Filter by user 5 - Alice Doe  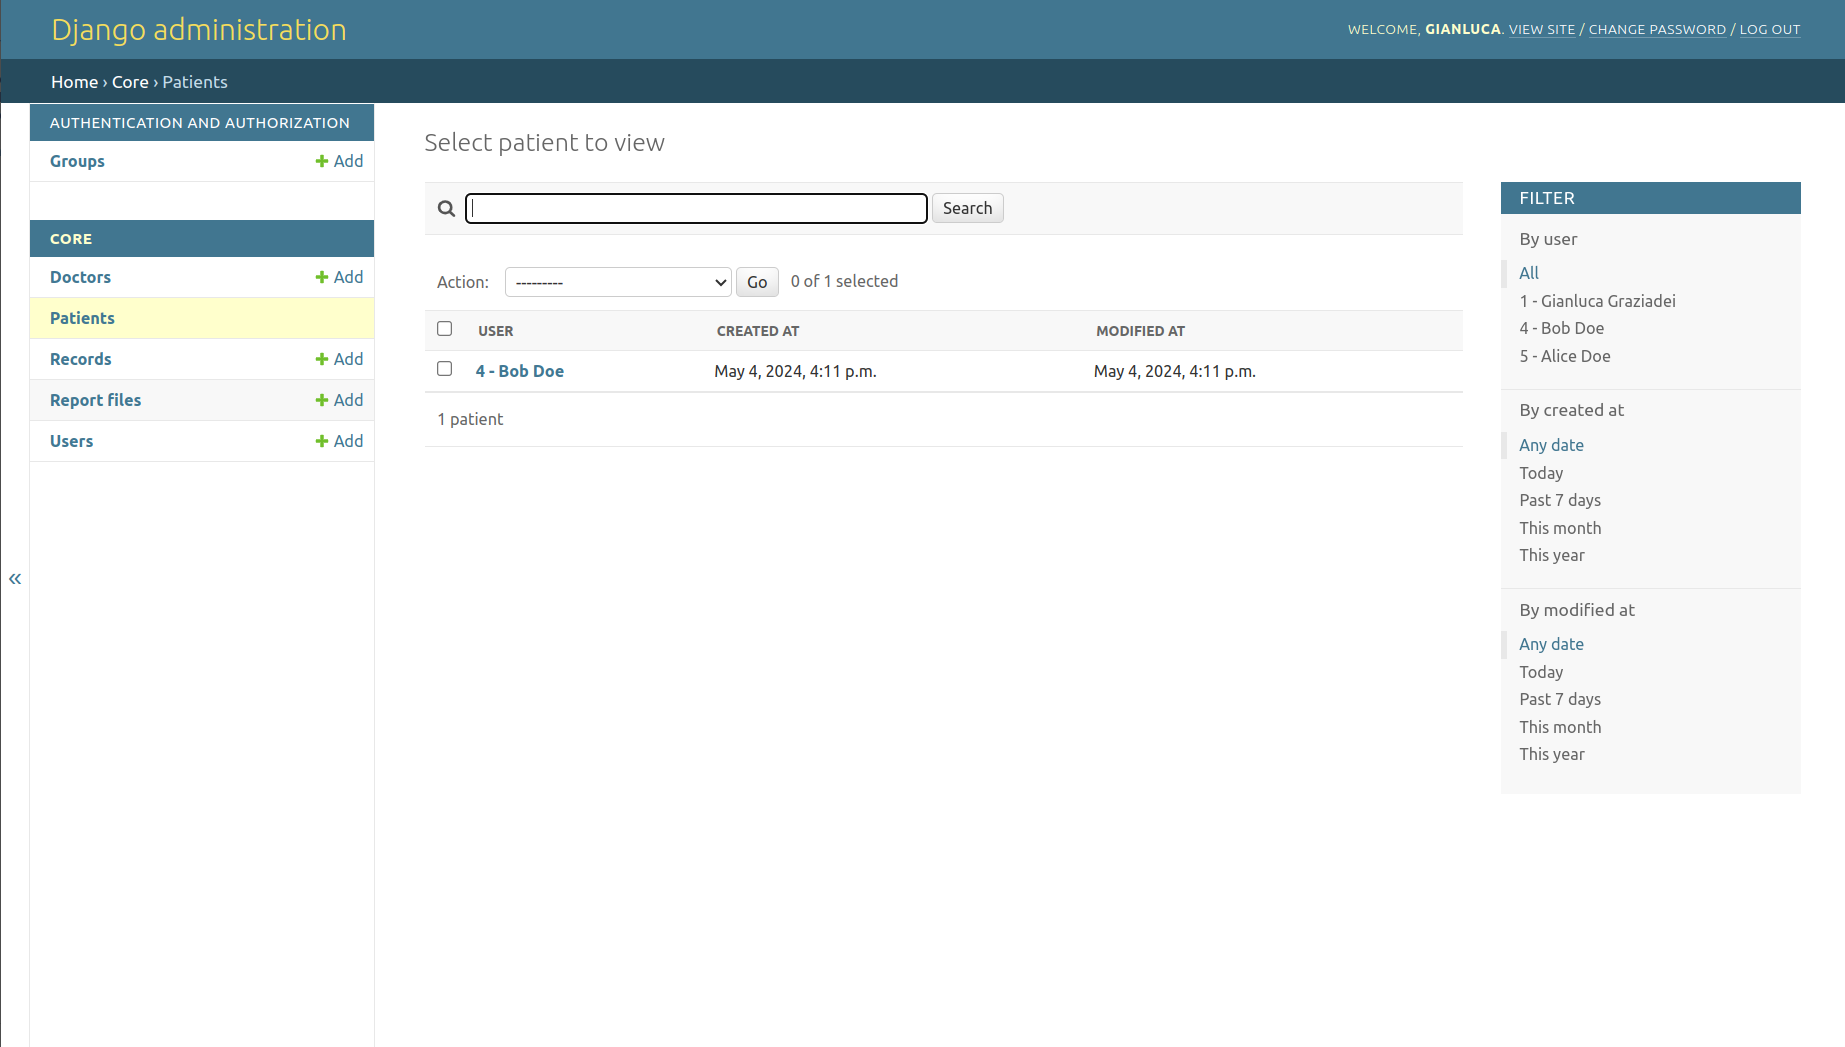click(x=1565, y=356)
